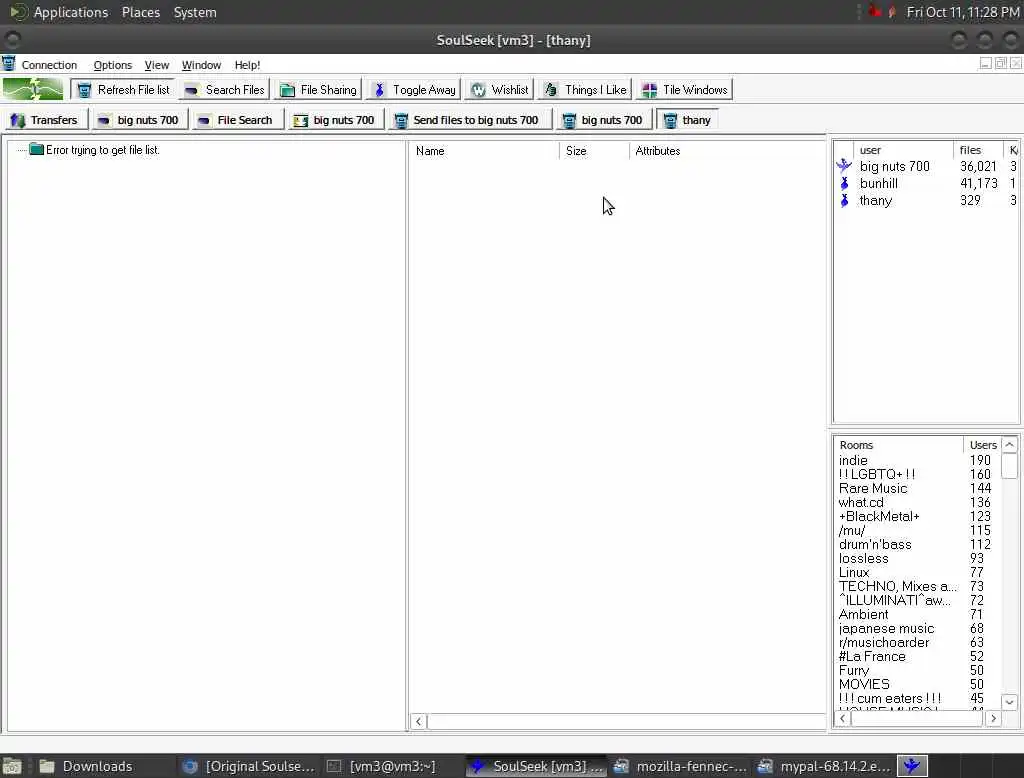Click the Search Files icon
The height and width of the screenshot is (778, 1024).
pyautogui.click(x=191, y=91)
